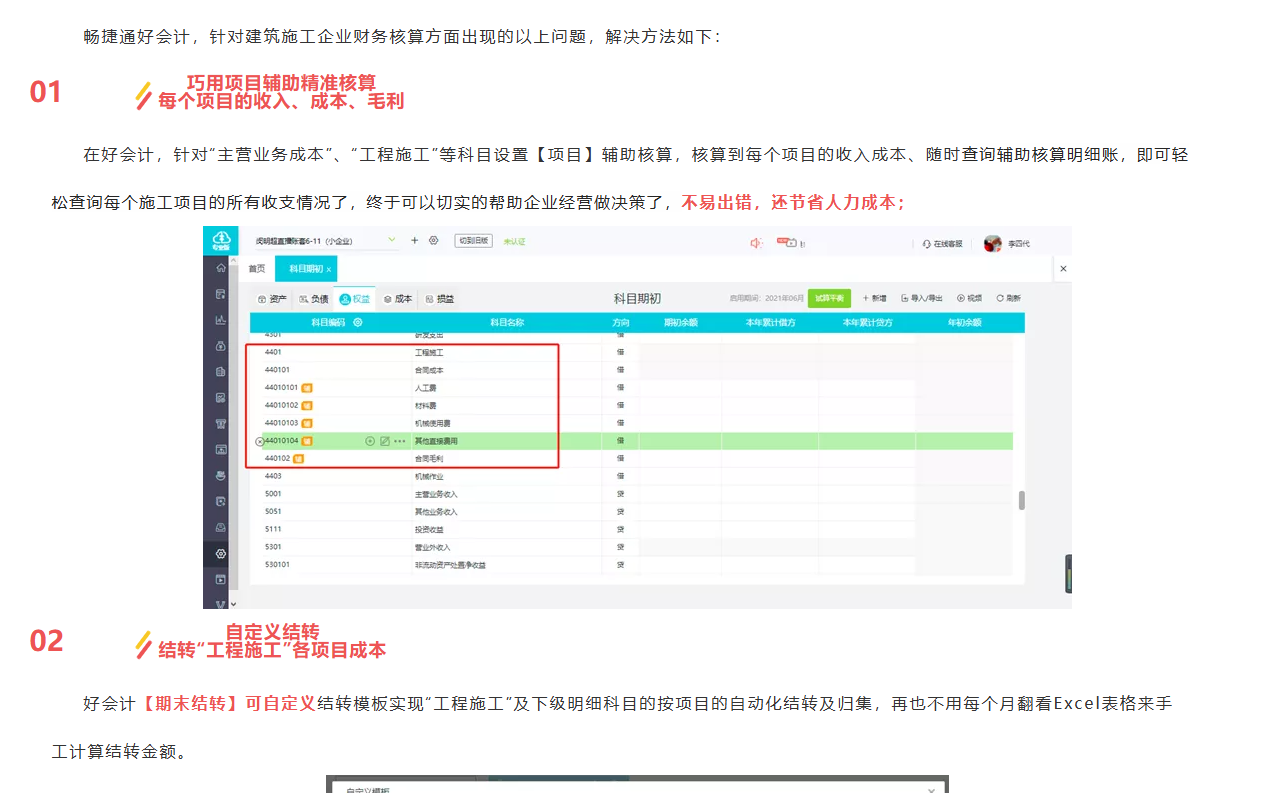Click the 本年累计贷方 column header
This screenshot has height=793, width=1279.
click(867, 323)
